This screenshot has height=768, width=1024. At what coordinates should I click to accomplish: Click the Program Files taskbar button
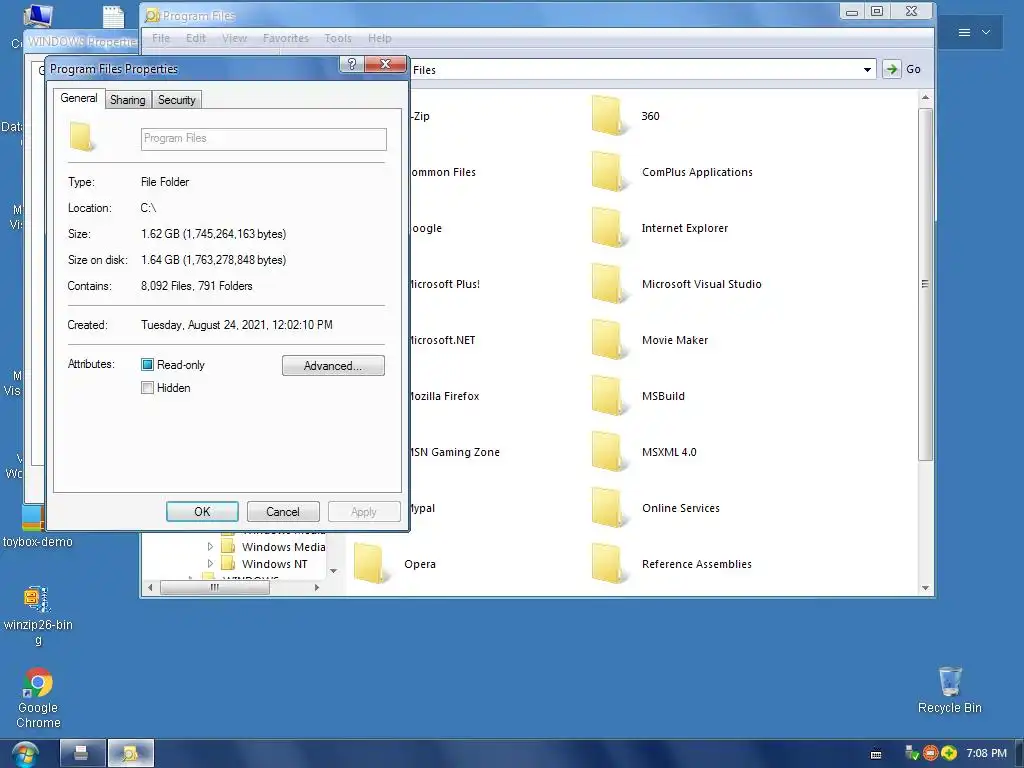click(x=131, y=754)
